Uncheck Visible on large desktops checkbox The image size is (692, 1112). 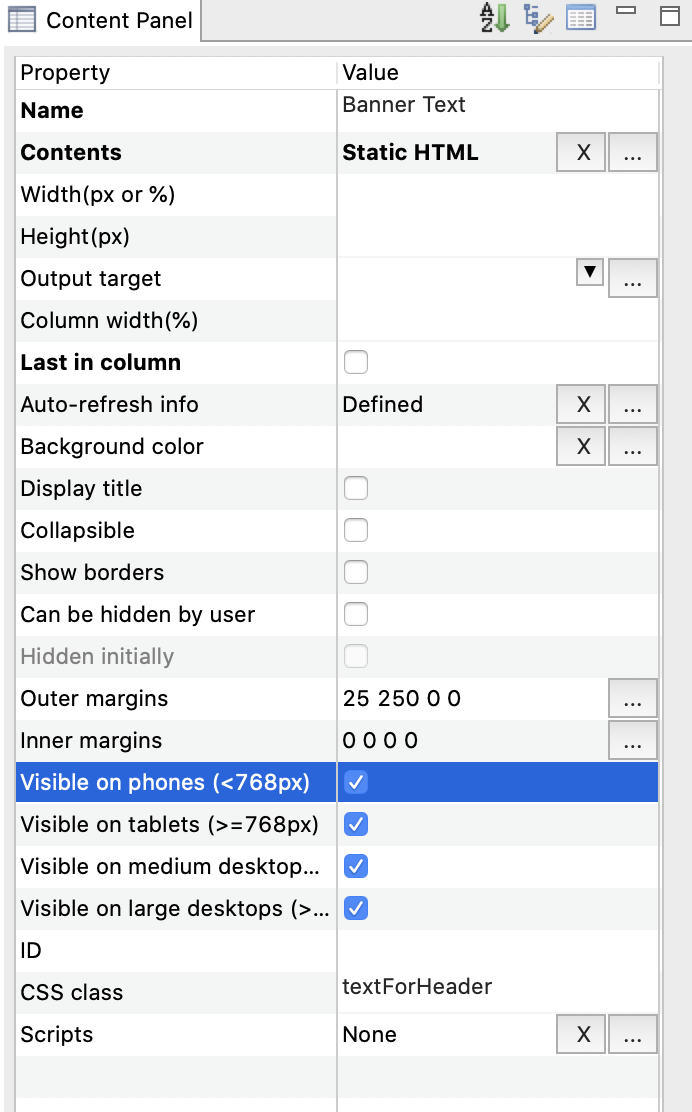coord(356,908)
